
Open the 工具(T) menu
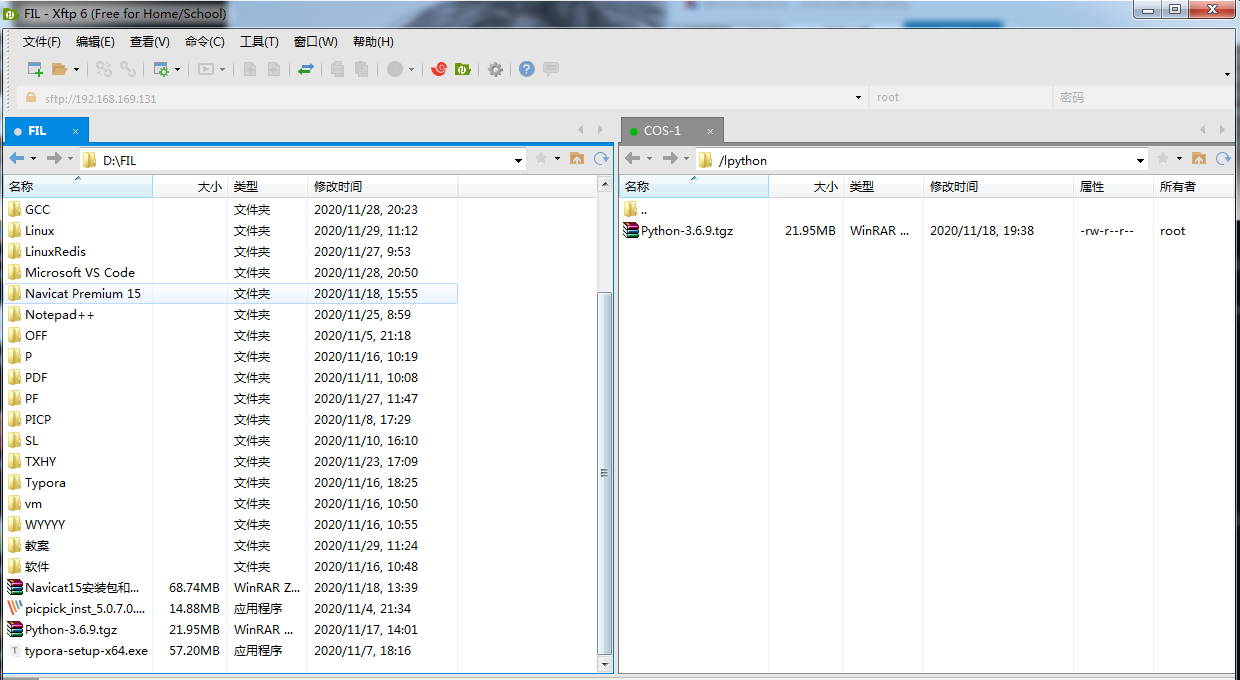259,42
